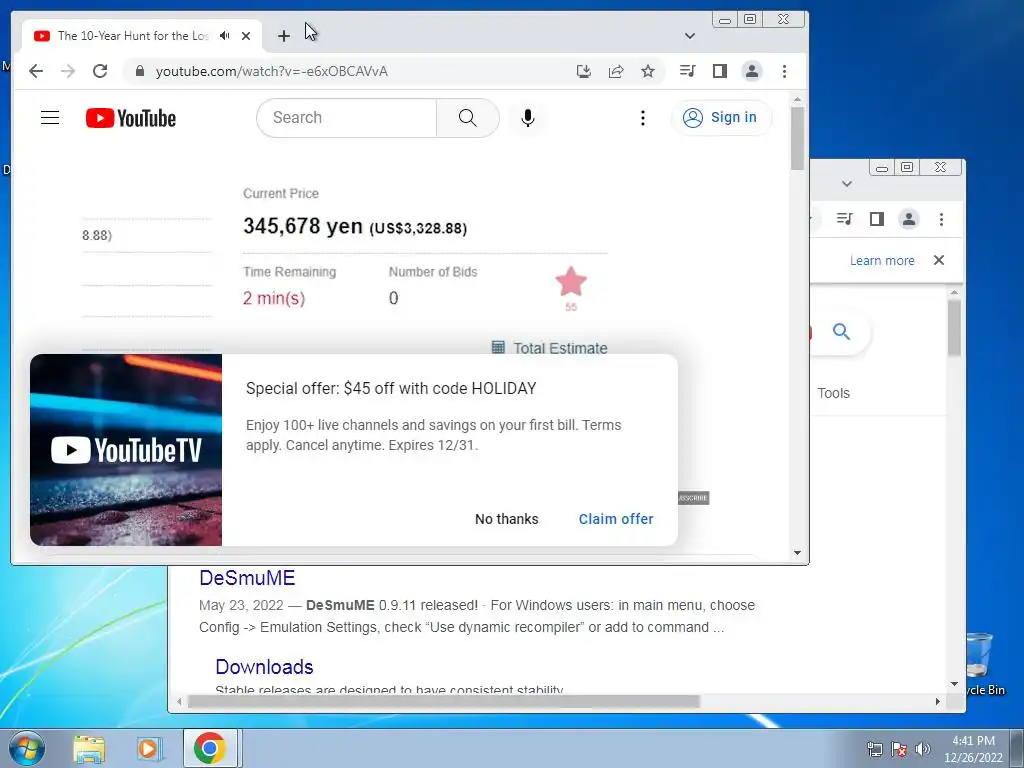1024x768 pixels.
Task: Open three-dot menu in background Chrome window
Action: pos(941,219)
